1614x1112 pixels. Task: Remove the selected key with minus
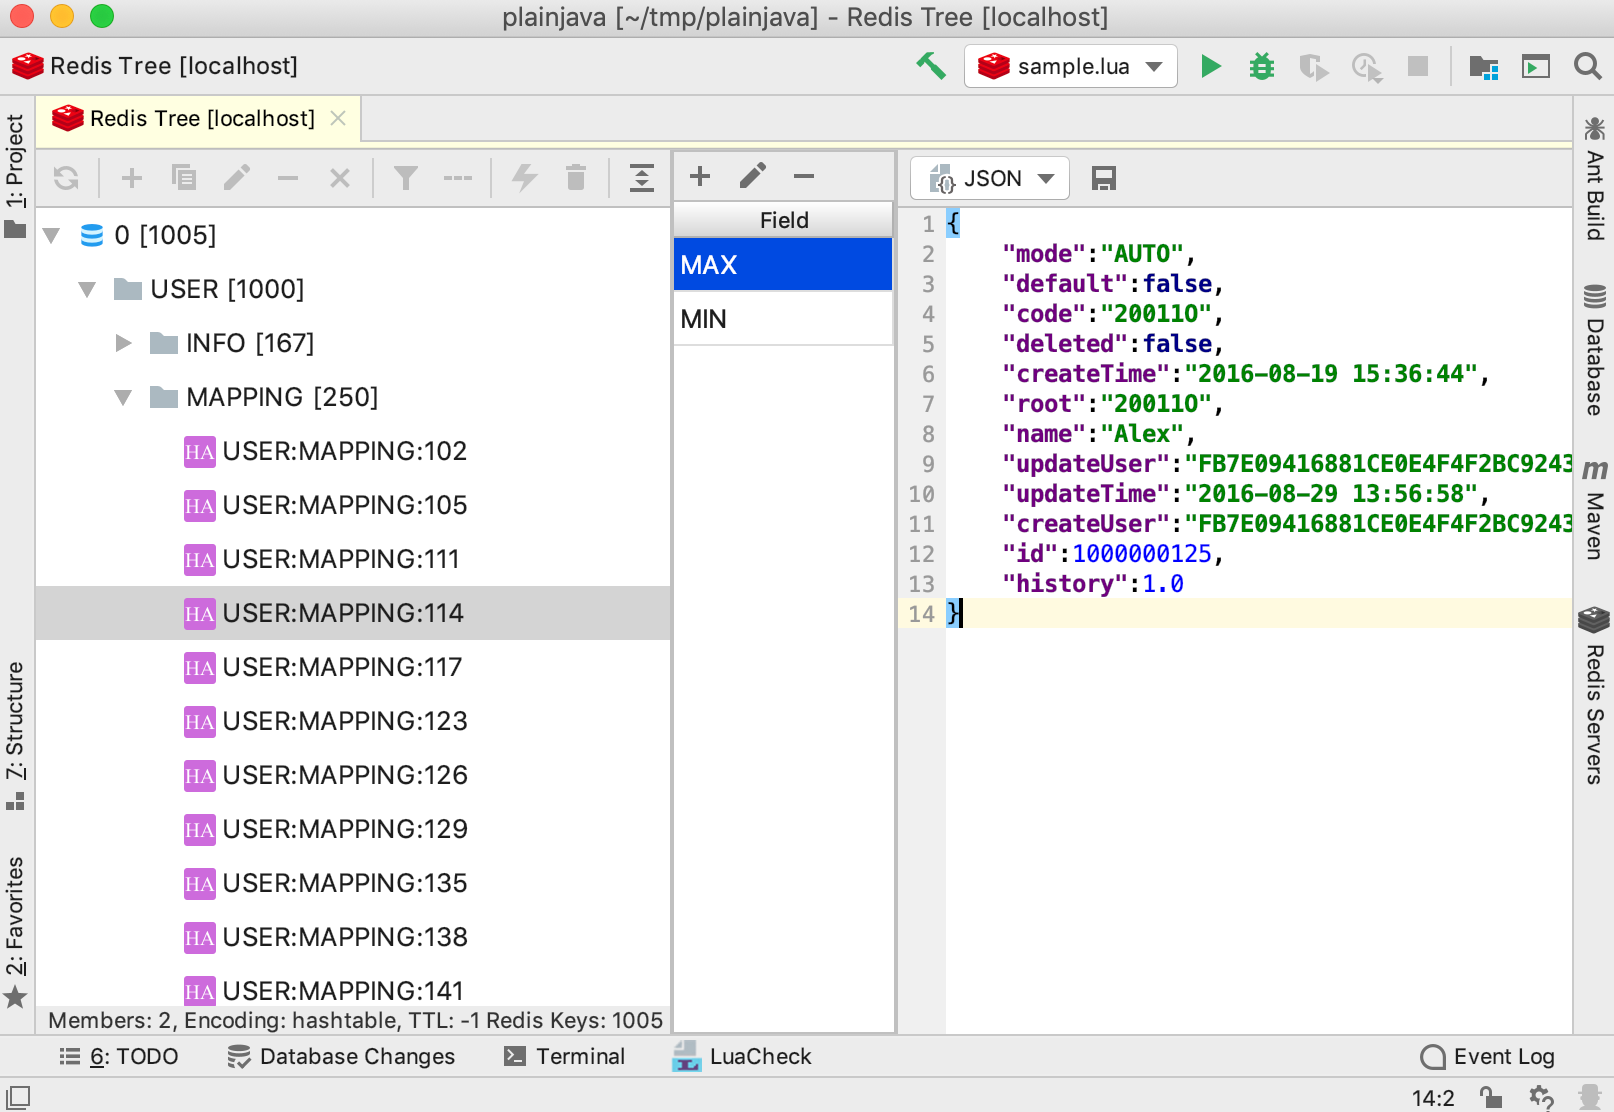coord(288,178)
